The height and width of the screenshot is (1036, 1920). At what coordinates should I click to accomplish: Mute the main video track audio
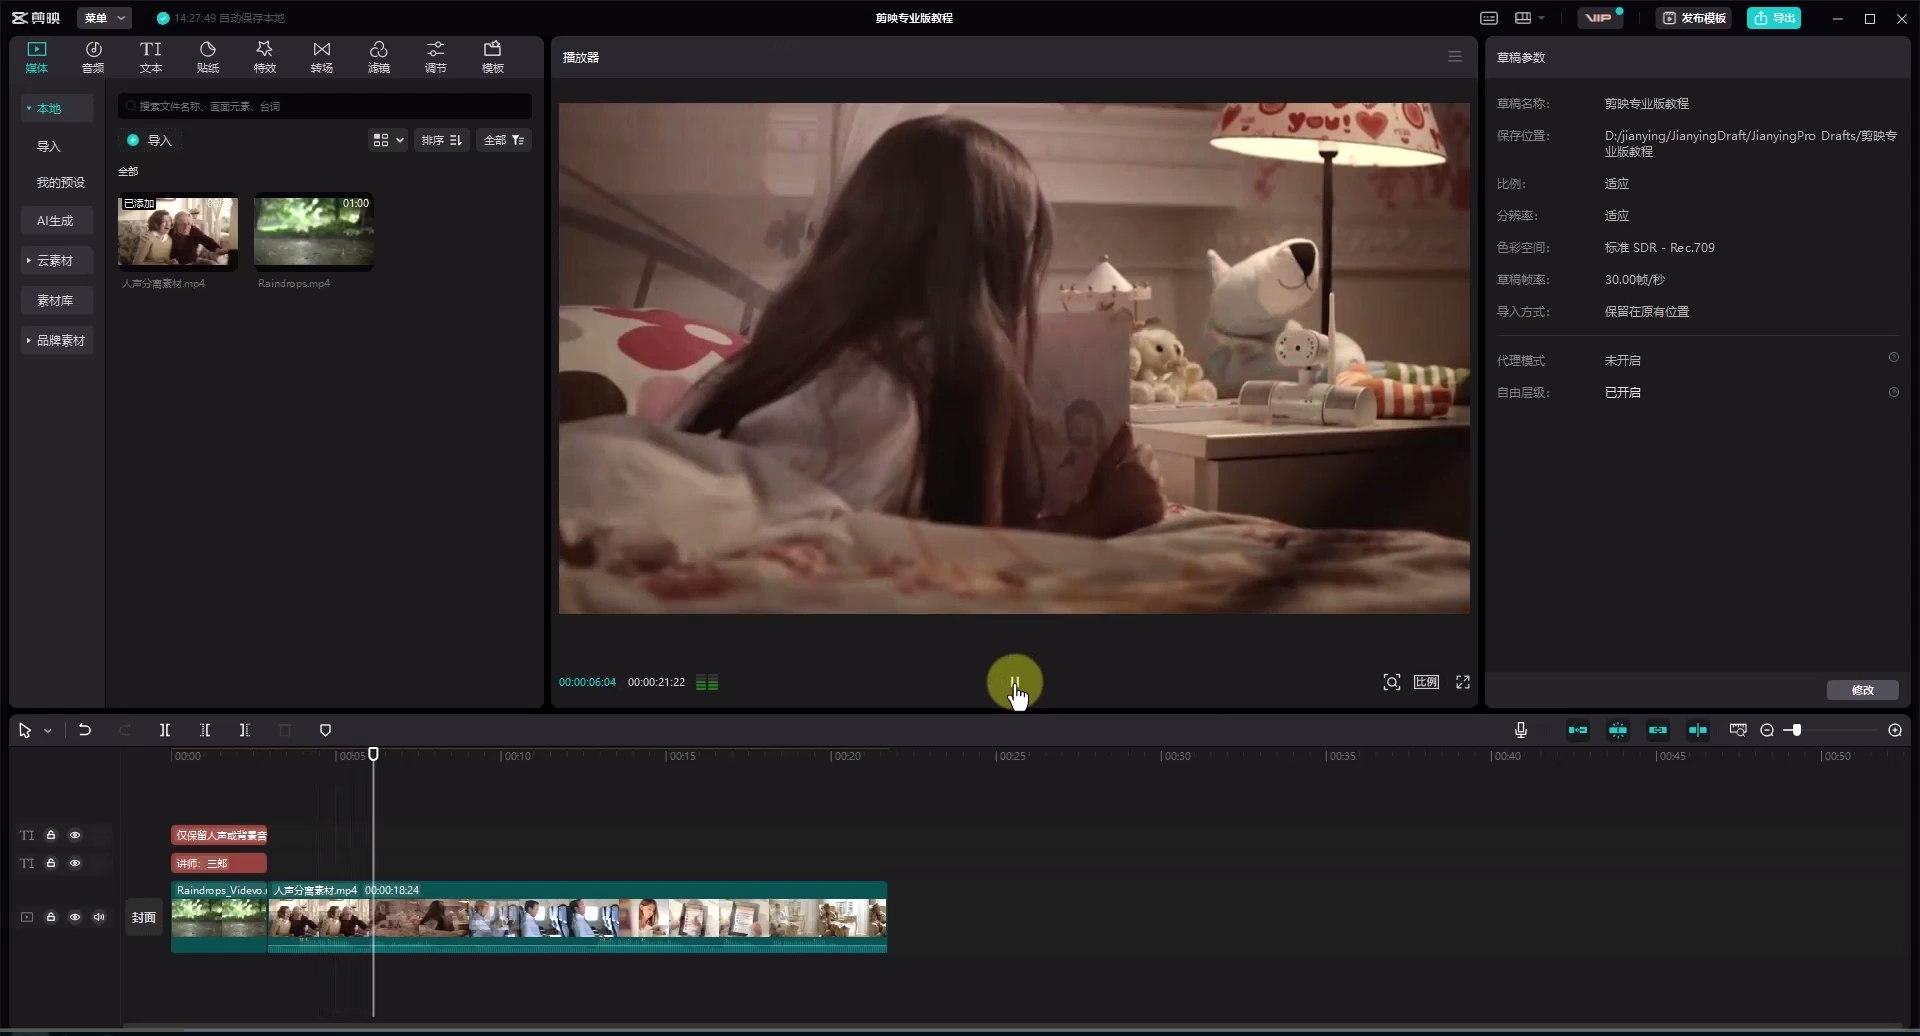pos(99,917)
